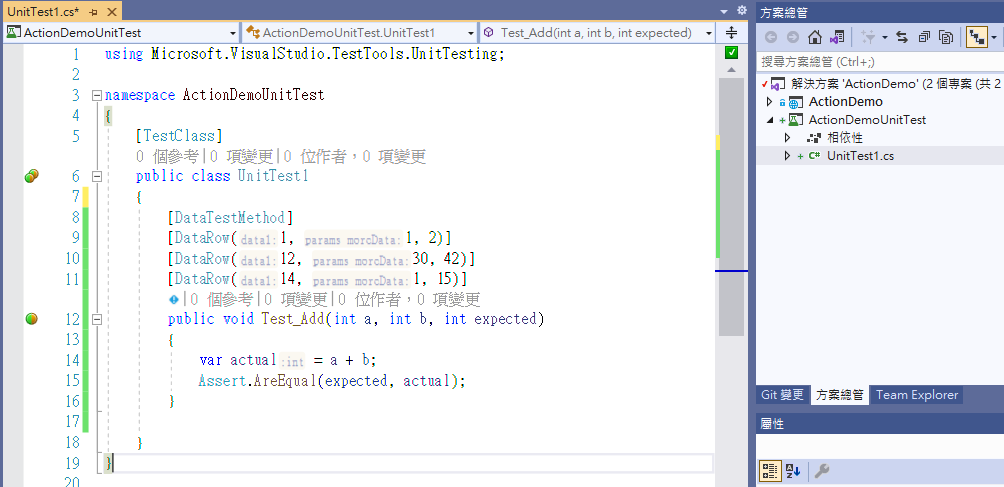Sync with active document arrows icon

(902, 38)
